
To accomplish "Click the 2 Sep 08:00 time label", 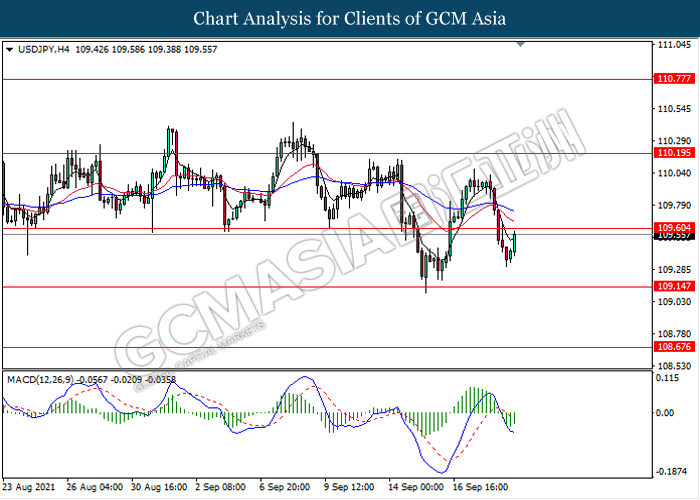I will point(220,487).
